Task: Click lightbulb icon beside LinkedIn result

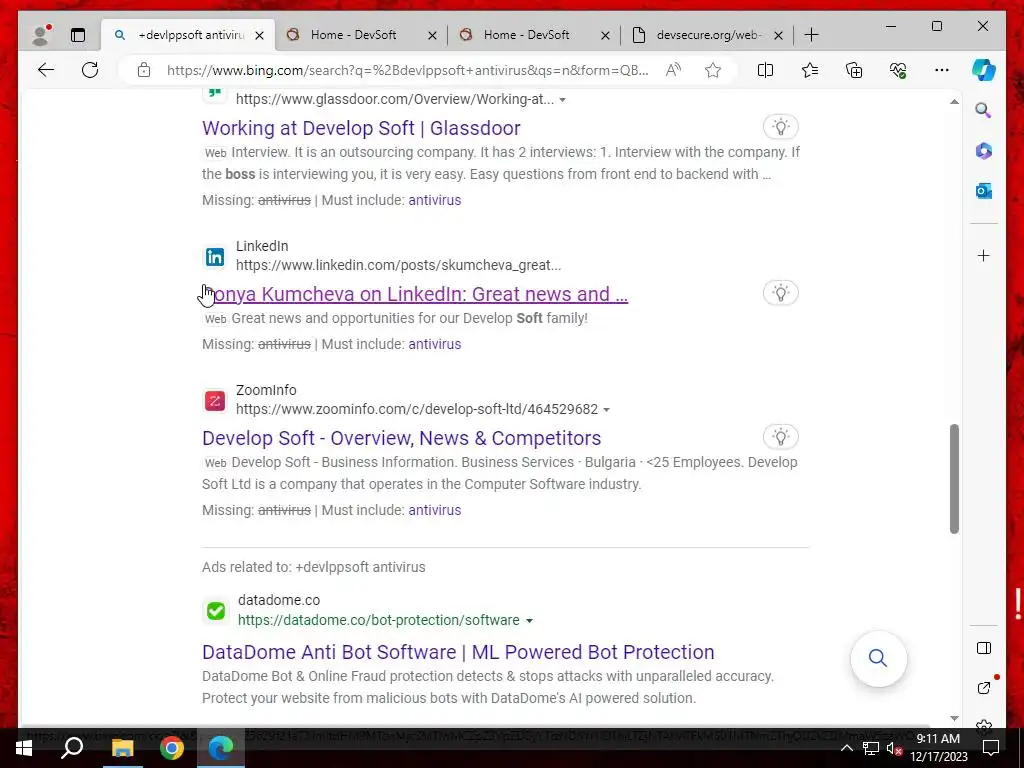Action: (x=780, y=293)
